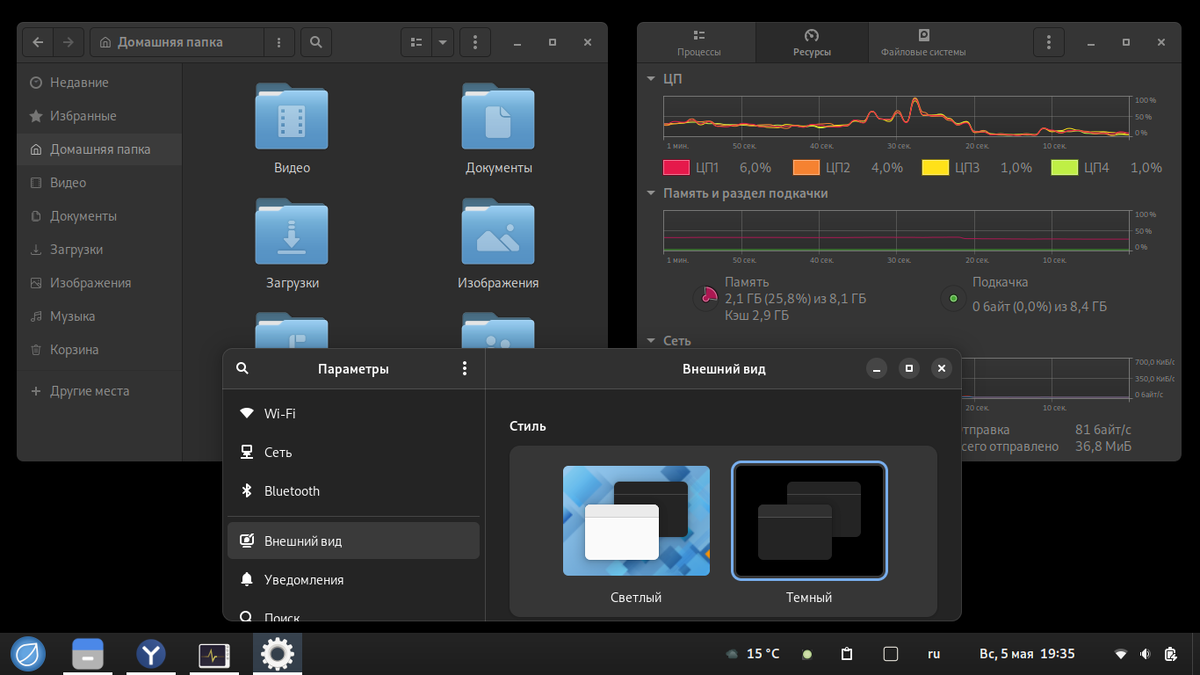
Task: Launch Yandex browser from taskbar
Action: coord(151,654)
